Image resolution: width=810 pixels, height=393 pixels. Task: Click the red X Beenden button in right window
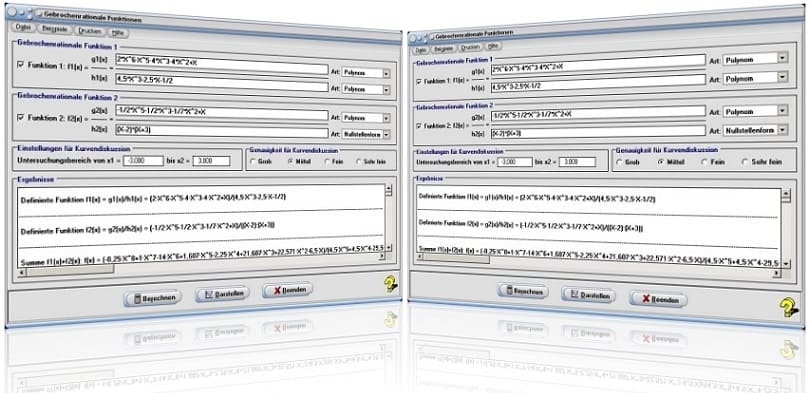click(x=658, y=298)
